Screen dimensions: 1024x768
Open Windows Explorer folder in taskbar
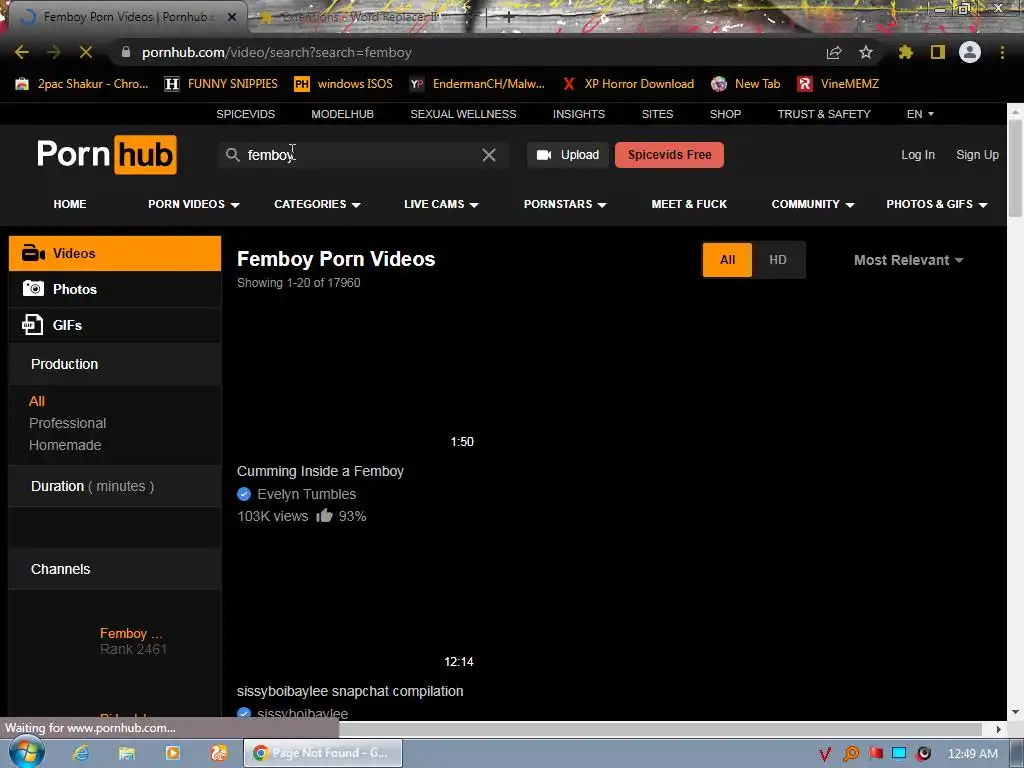point(127,753)
